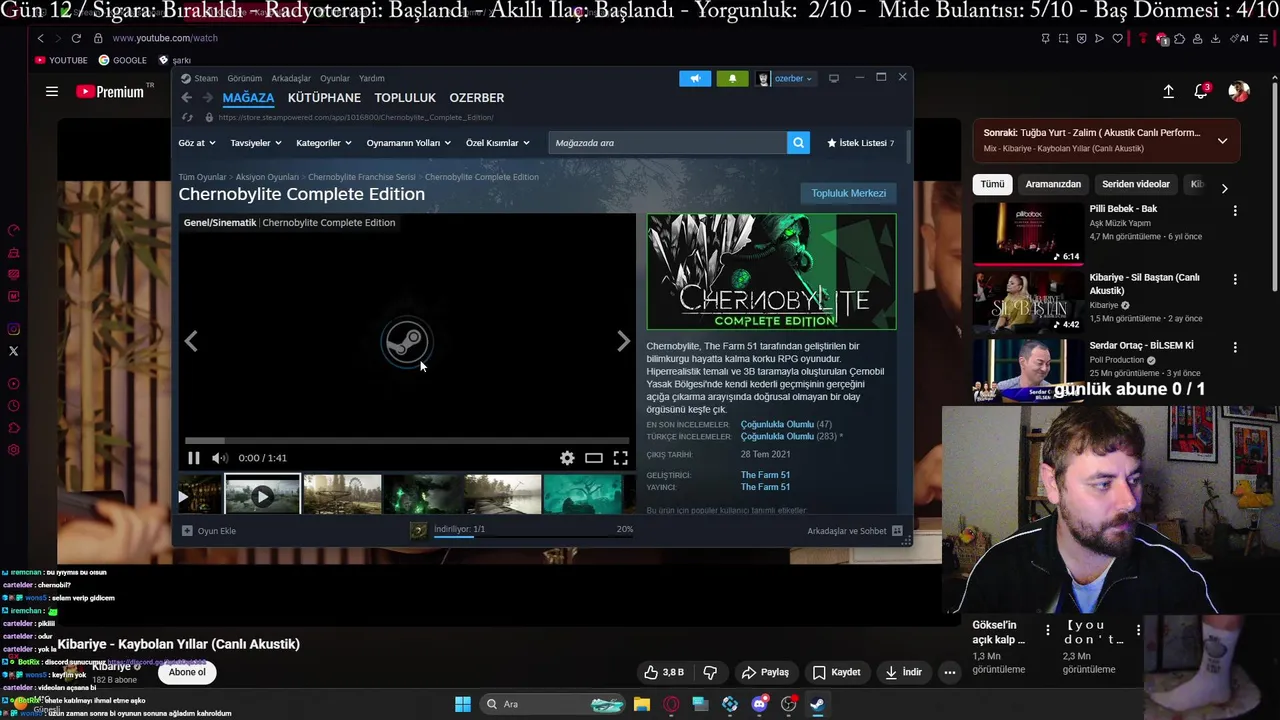Open İstek Listesi wishlist
The image size is (1280, 720).
click(861, 143)
